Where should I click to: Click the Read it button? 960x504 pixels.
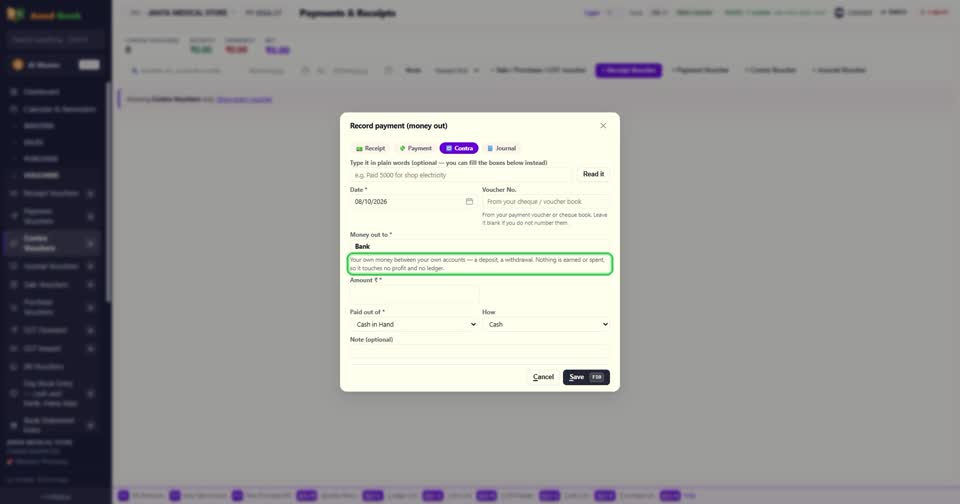click(593, 174)
